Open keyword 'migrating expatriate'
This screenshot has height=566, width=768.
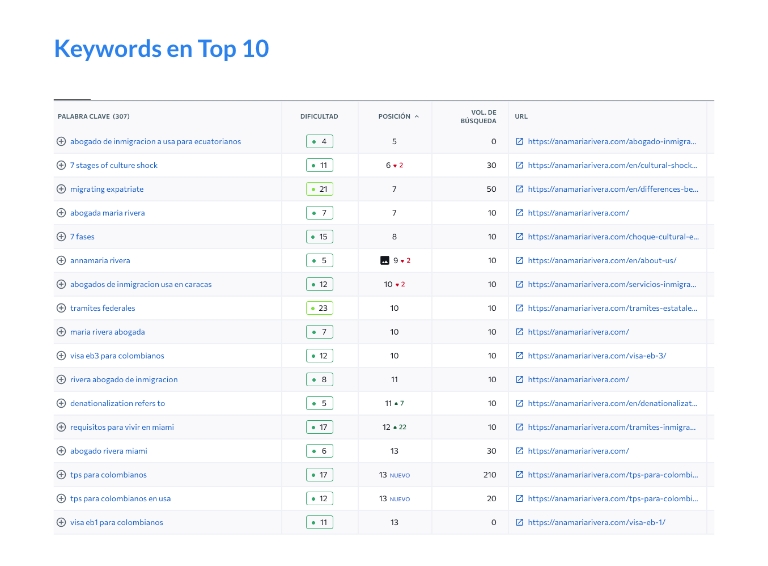click(107, 189)
